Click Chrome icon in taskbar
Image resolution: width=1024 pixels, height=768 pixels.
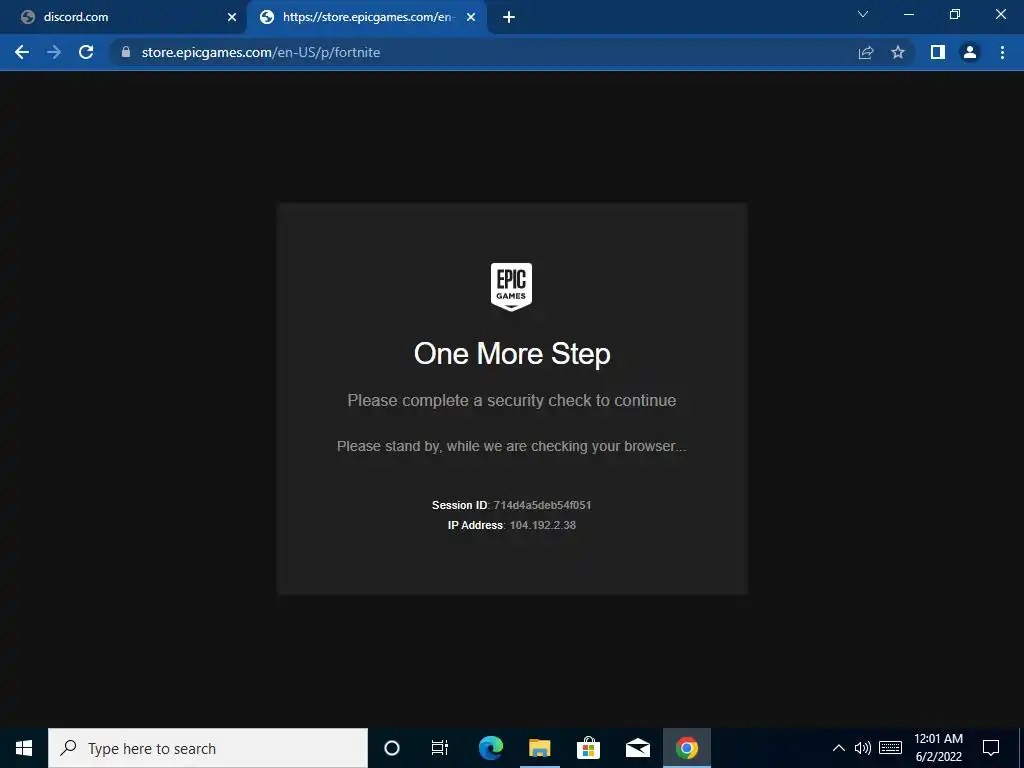click(686, 748)
